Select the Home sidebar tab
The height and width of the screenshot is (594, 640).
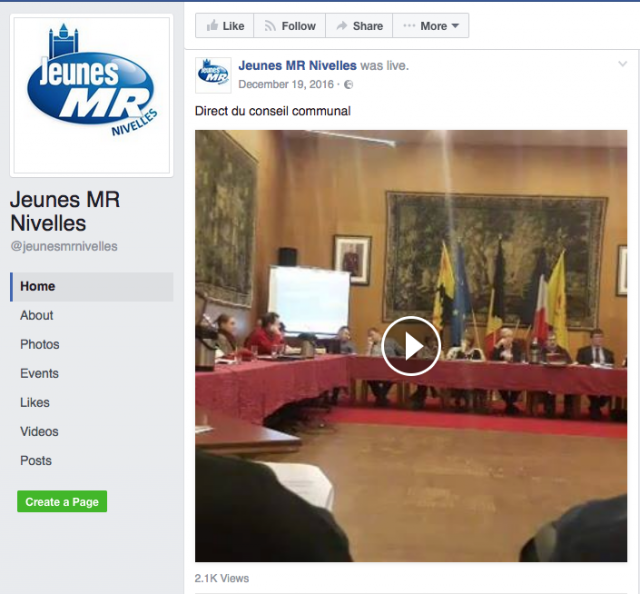coord(38,286)
